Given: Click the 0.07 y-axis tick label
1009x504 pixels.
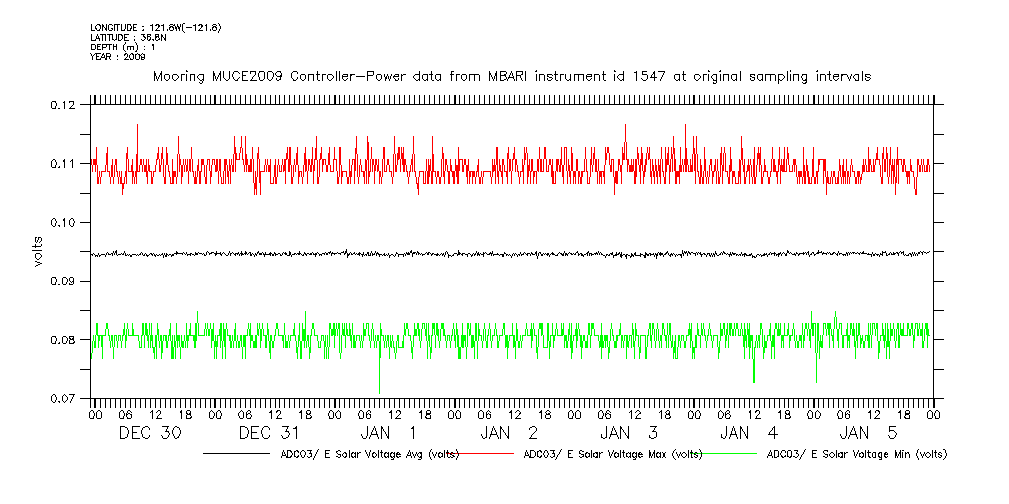Looking at the screenshot, I should click(63, 399).
